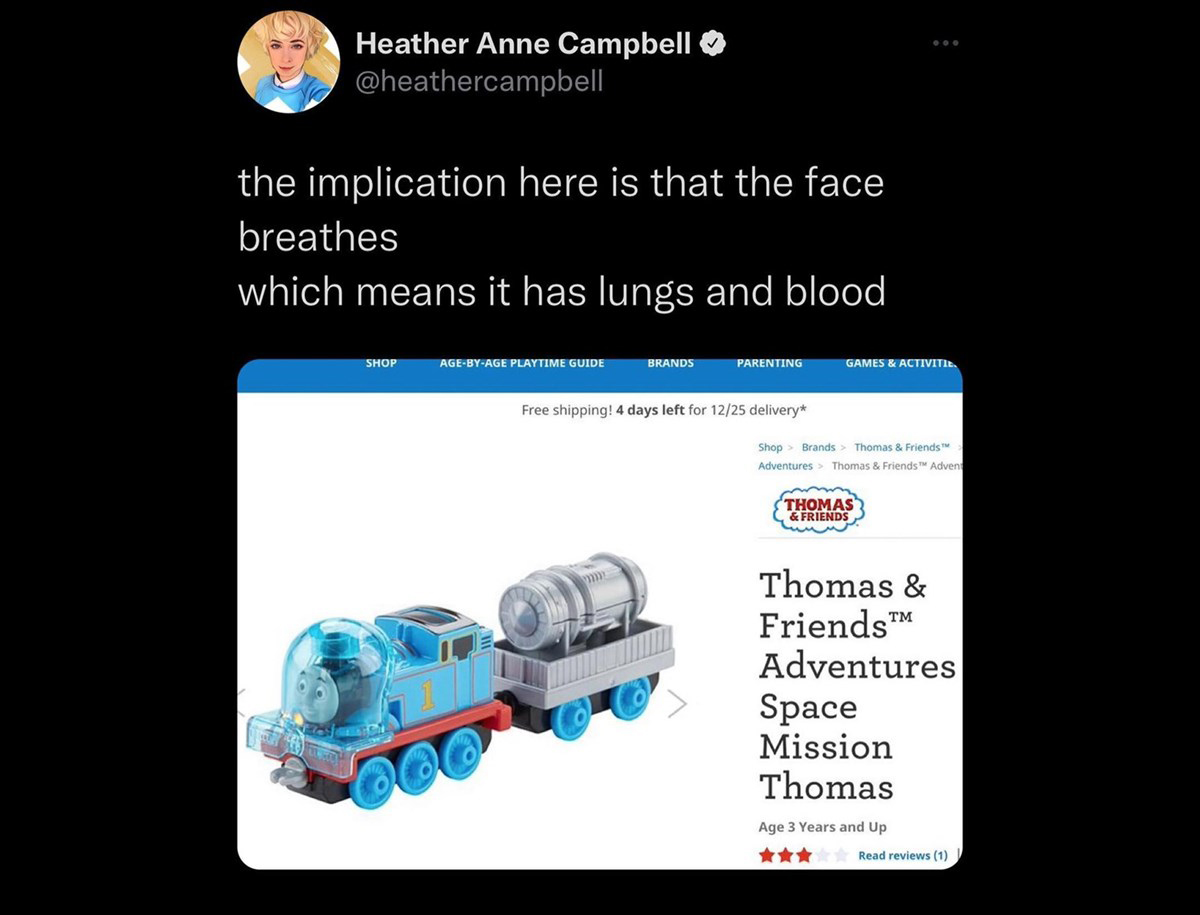Follow the Shop breadcrumb link
Image resolution: width=1200 pixels, height=915 pixels.
pos(770,447)
